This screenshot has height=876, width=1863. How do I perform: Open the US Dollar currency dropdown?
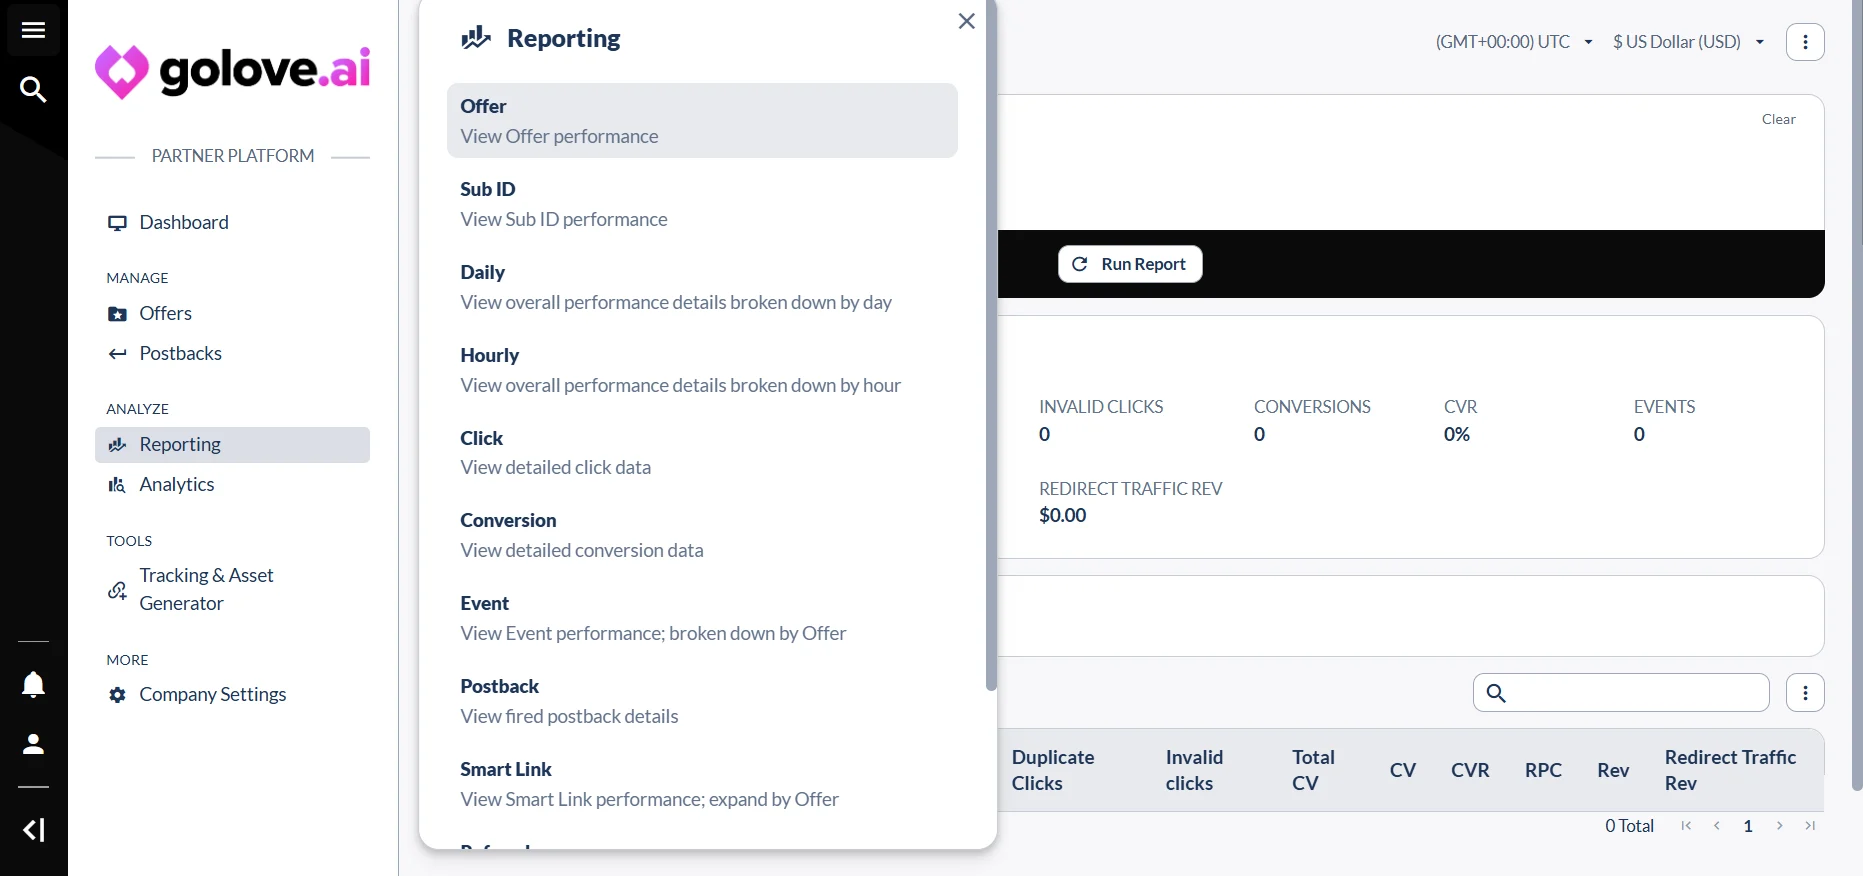[x=1688, y=42]
